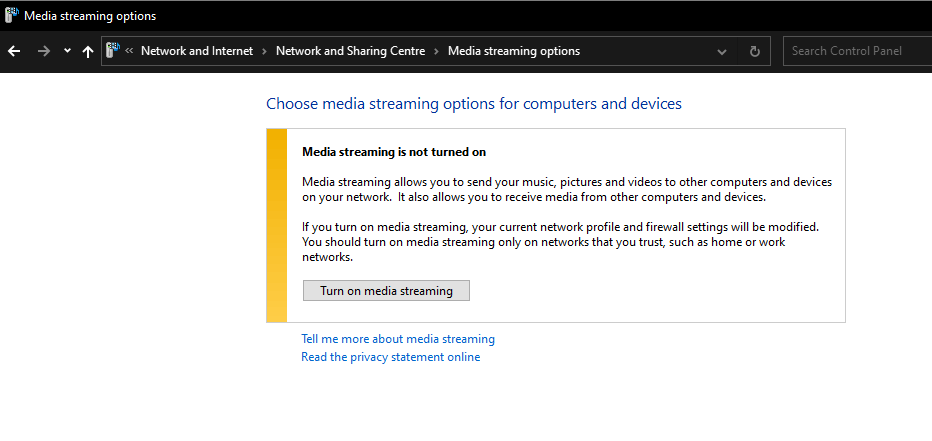Open the Network and Internet breadcrumb
932x441 pixels.
point(197,51)
